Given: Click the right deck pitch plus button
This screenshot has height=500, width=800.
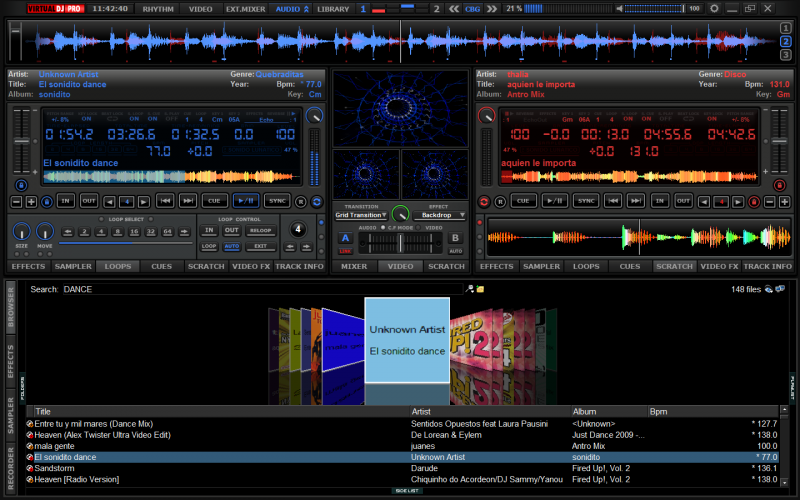Looking at the screenshot, I should pyautogui.click(x=785, y=202).
